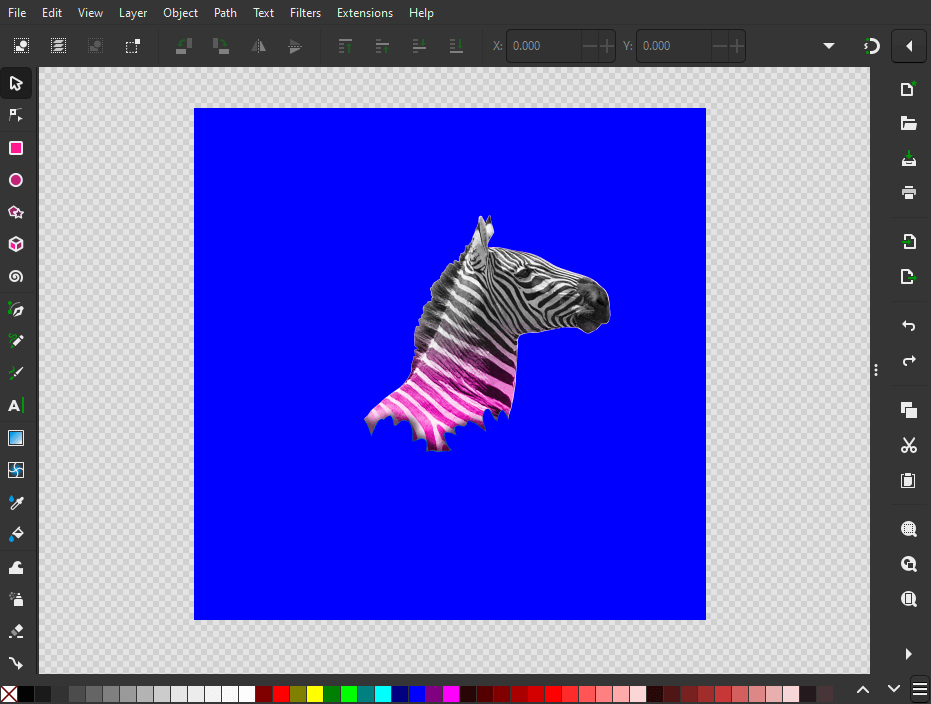This screenshot has width=931, height=704.
Task: Select the Rectangle tool
Action: (x=16, y=148)
